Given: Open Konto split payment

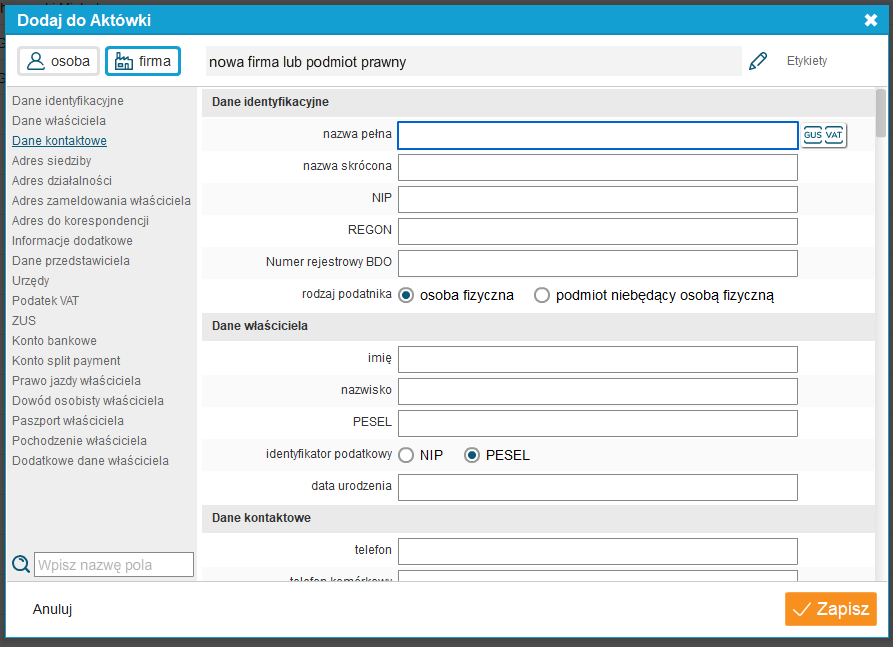Looking at the screenshot, I should tap(66, 361).
